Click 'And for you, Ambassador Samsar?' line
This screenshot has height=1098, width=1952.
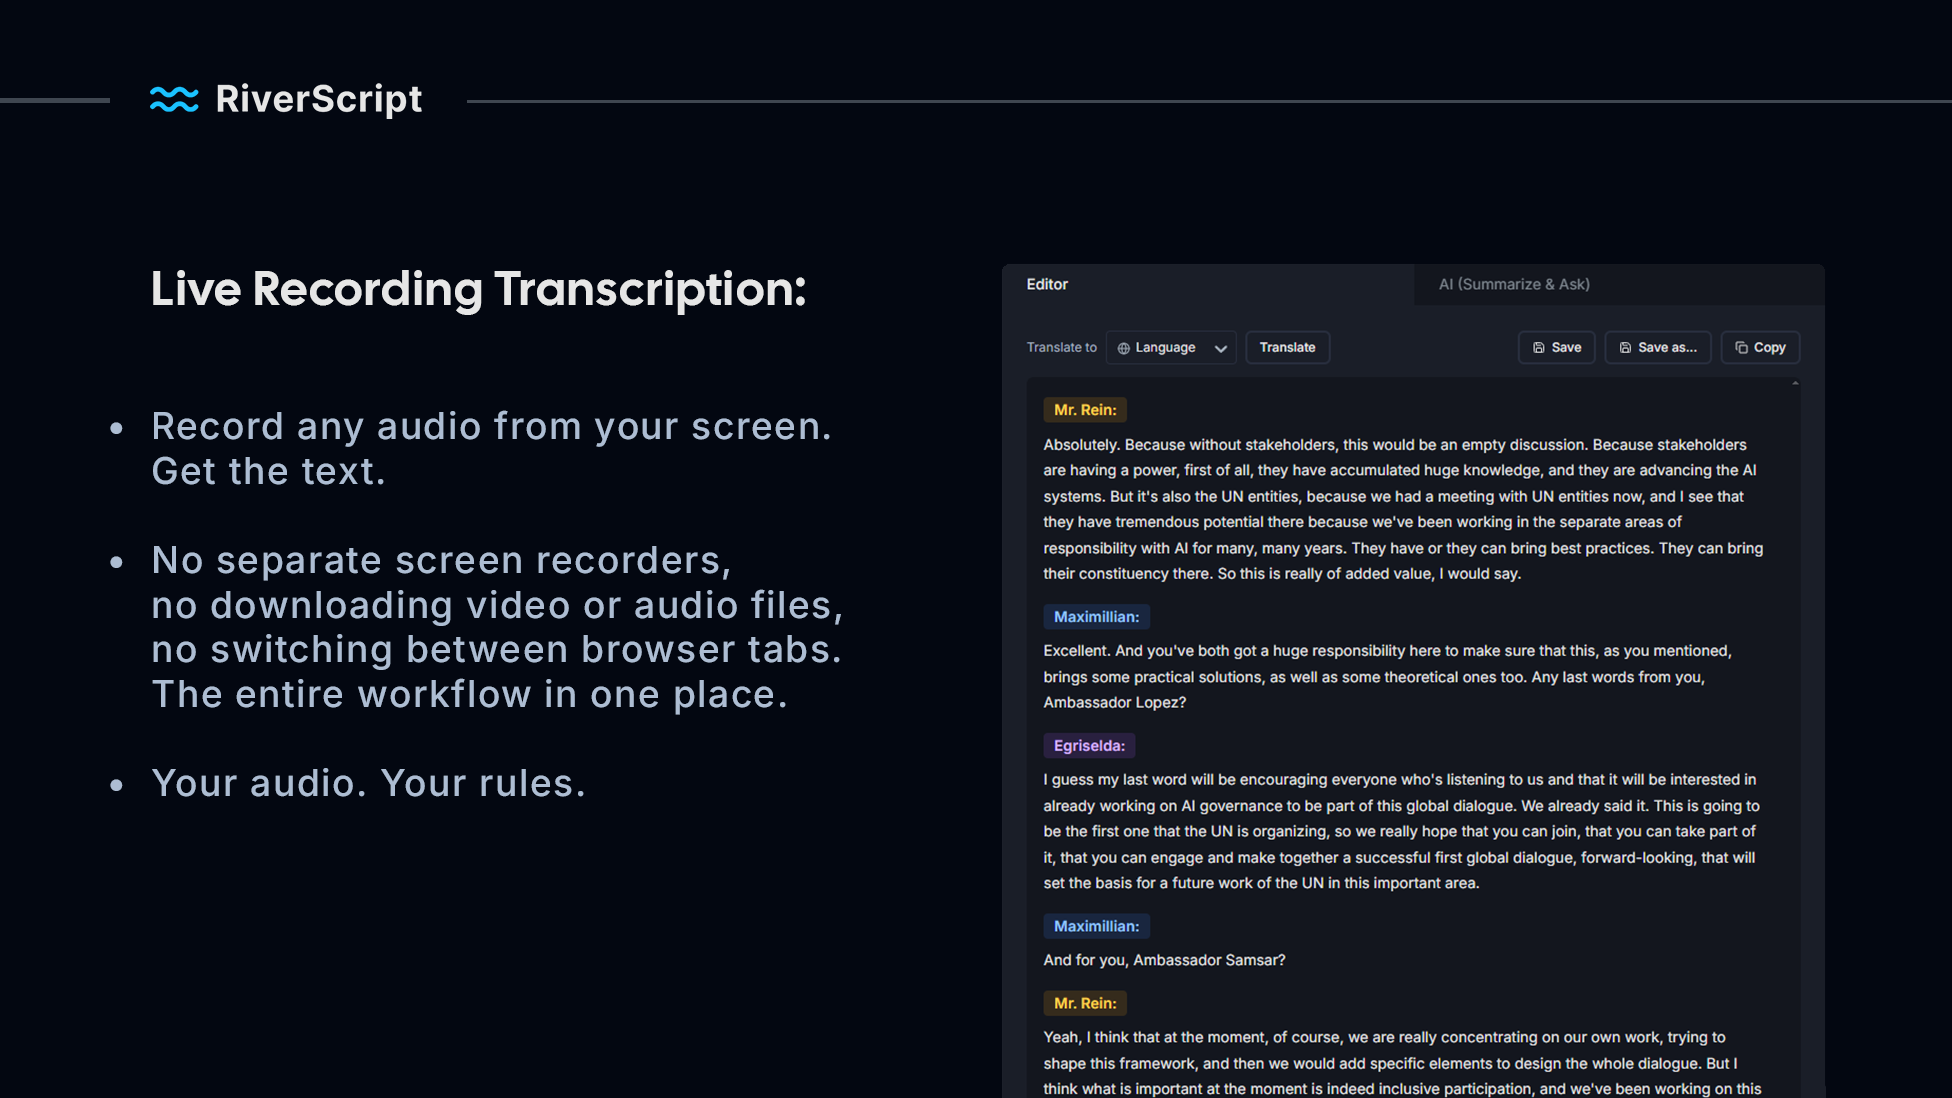tap(1164, 960)
